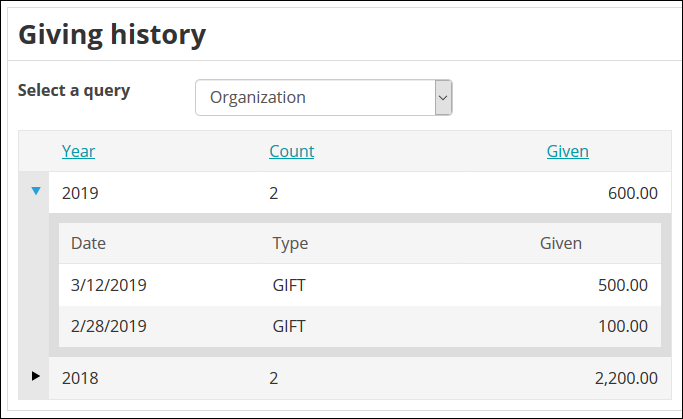The height and width of the screenshot is (419, 683).
Task: Click GIFT type in the 3/12/2019 row
Action: tap(289, 285)
